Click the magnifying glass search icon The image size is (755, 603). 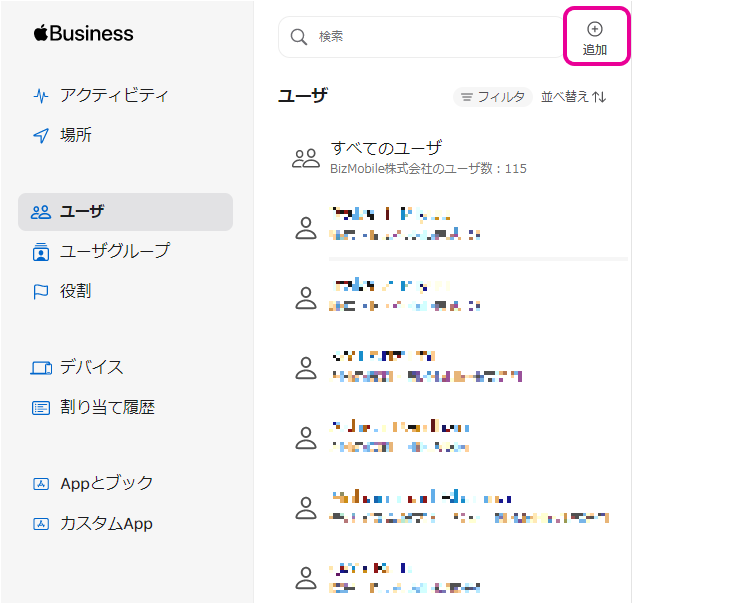coord(298,37)
